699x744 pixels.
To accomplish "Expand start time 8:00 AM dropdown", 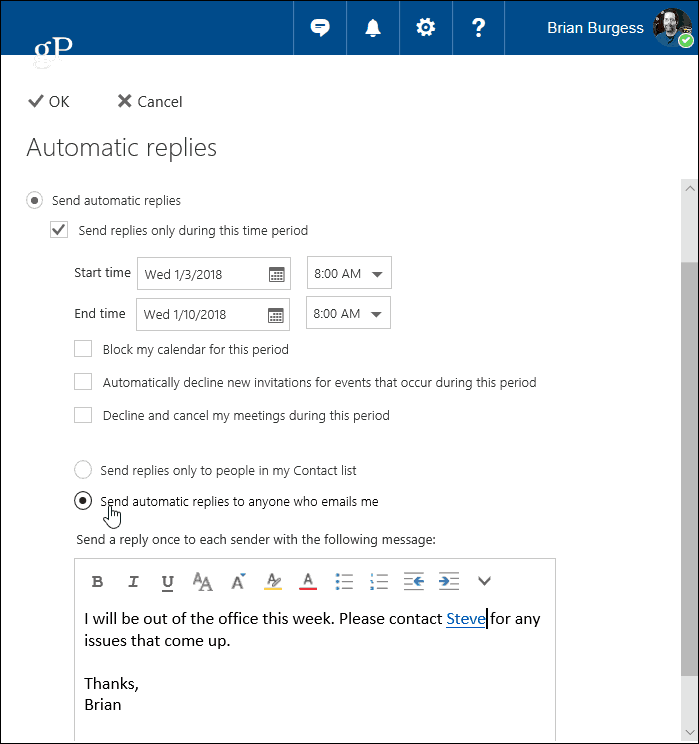I will pos(349,273).
